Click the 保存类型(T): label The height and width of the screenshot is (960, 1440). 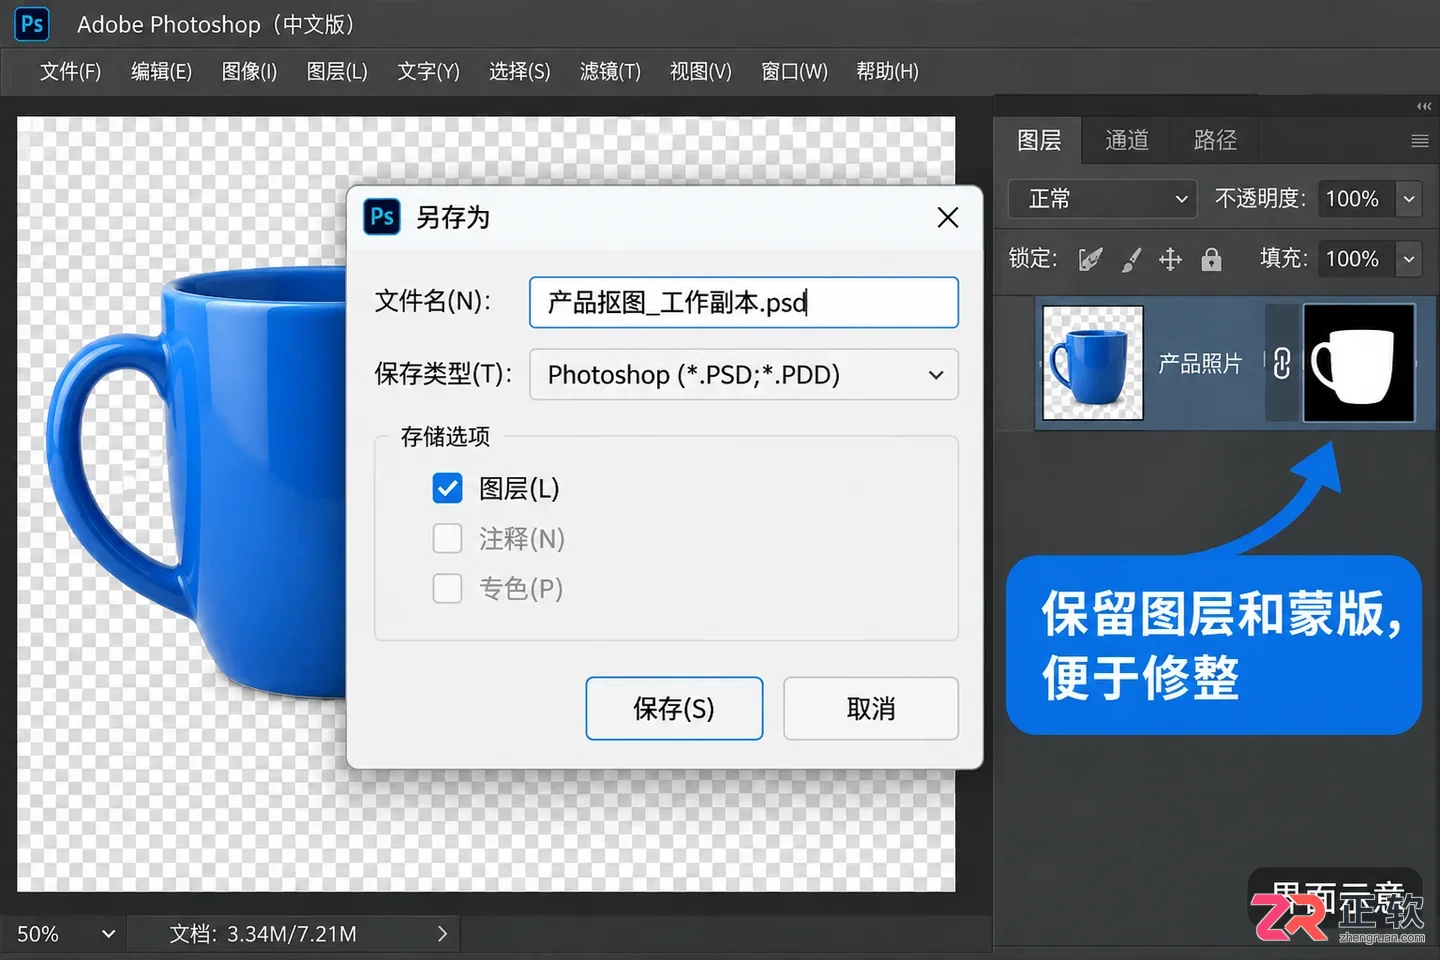click(x=443, y=374)
